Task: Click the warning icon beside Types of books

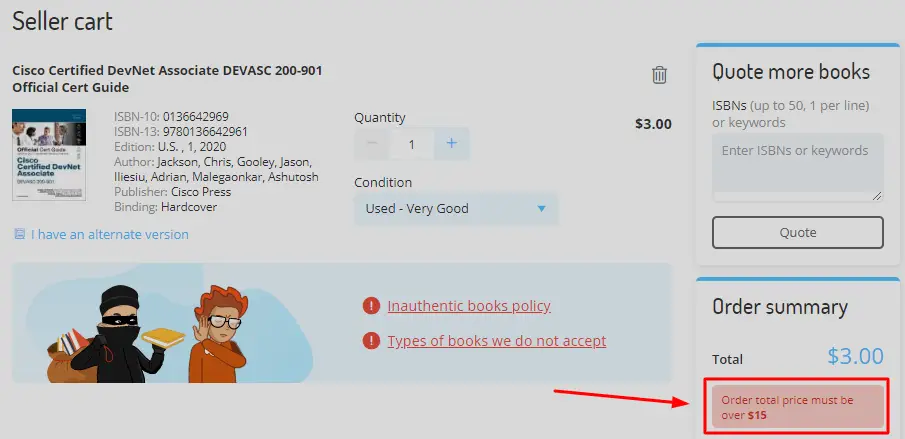Action: [x=371, y=341]
